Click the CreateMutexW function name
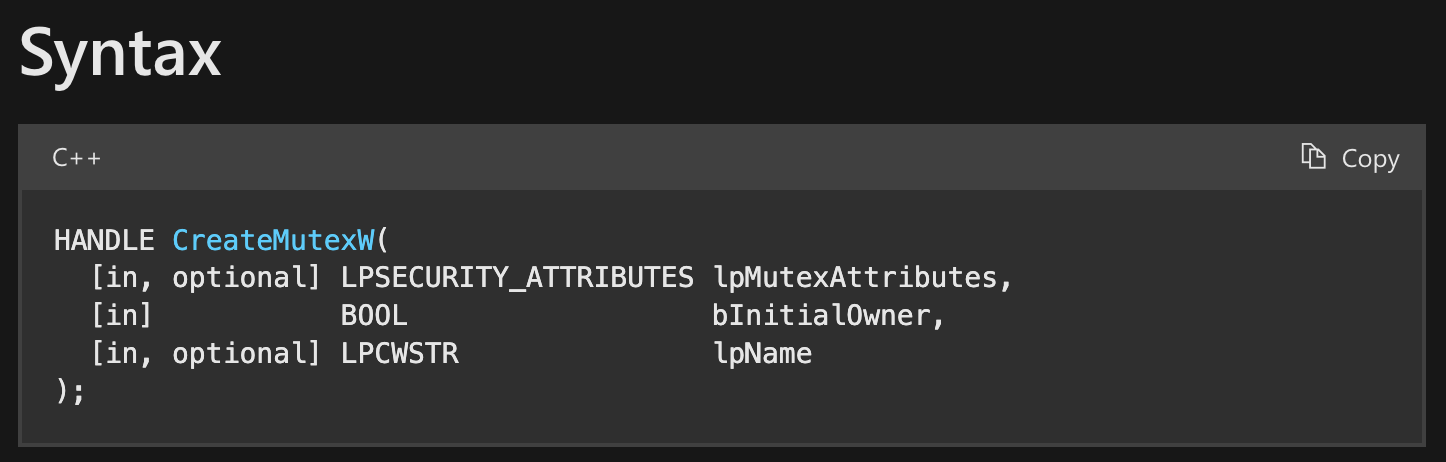 point(273,240)
